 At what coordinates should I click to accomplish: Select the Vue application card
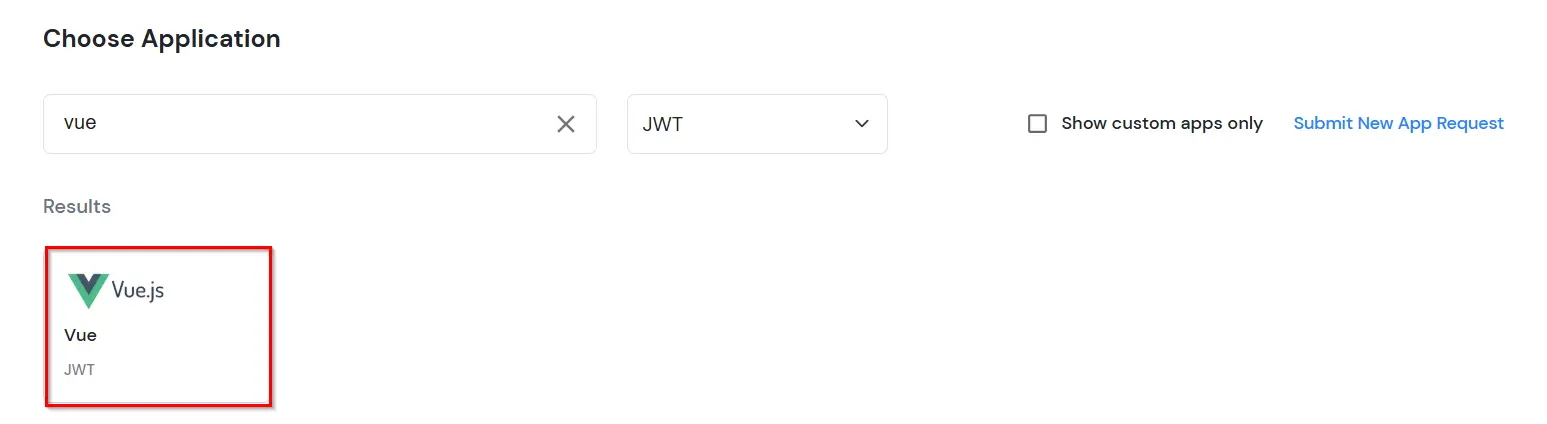tap(159, 326)
